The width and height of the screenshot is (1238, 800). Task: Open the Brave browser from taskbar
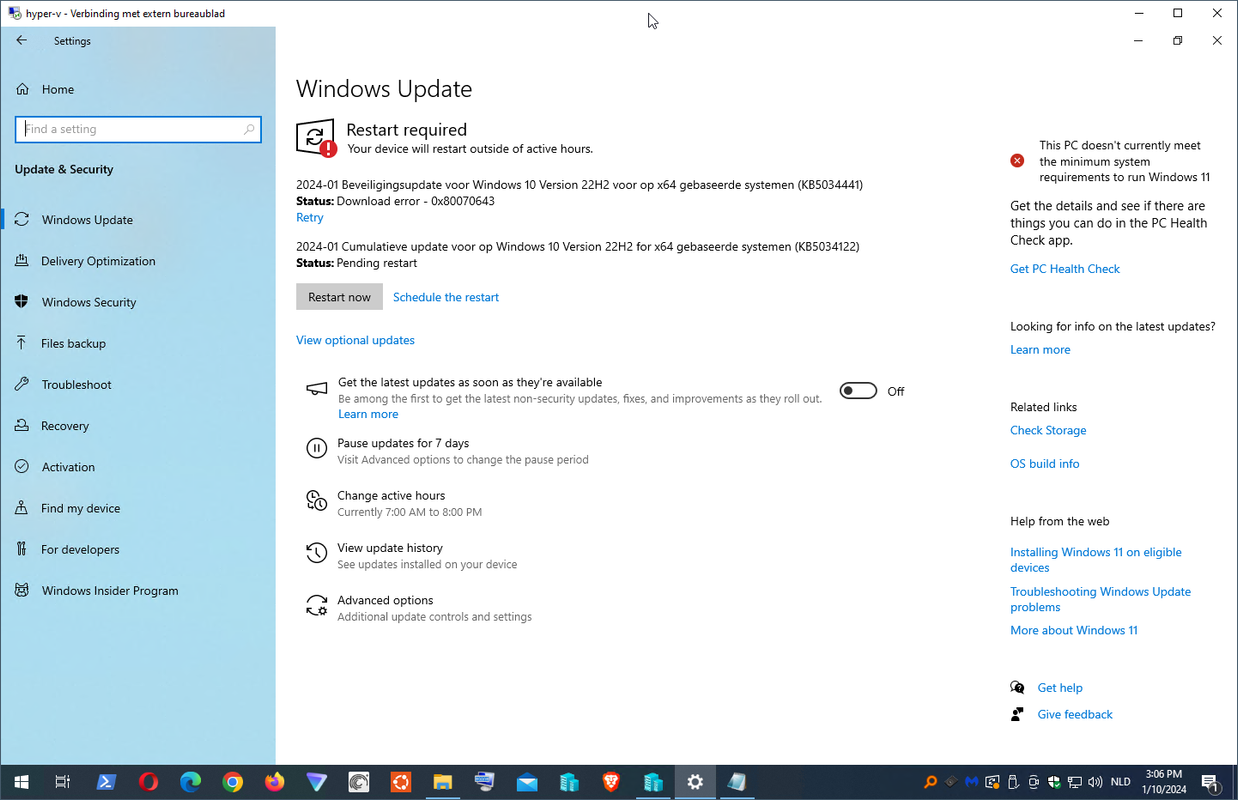(x=611, y=782)
